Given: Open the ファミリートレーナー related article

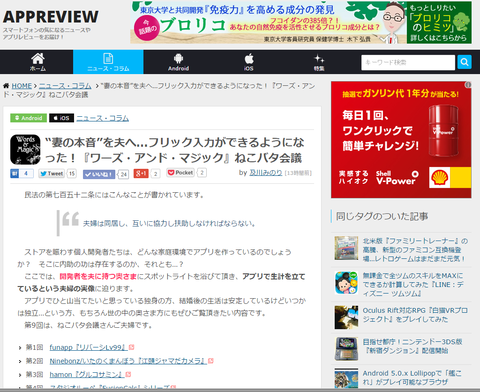Looking at the screenshot, I should click(x=415, y=250).
